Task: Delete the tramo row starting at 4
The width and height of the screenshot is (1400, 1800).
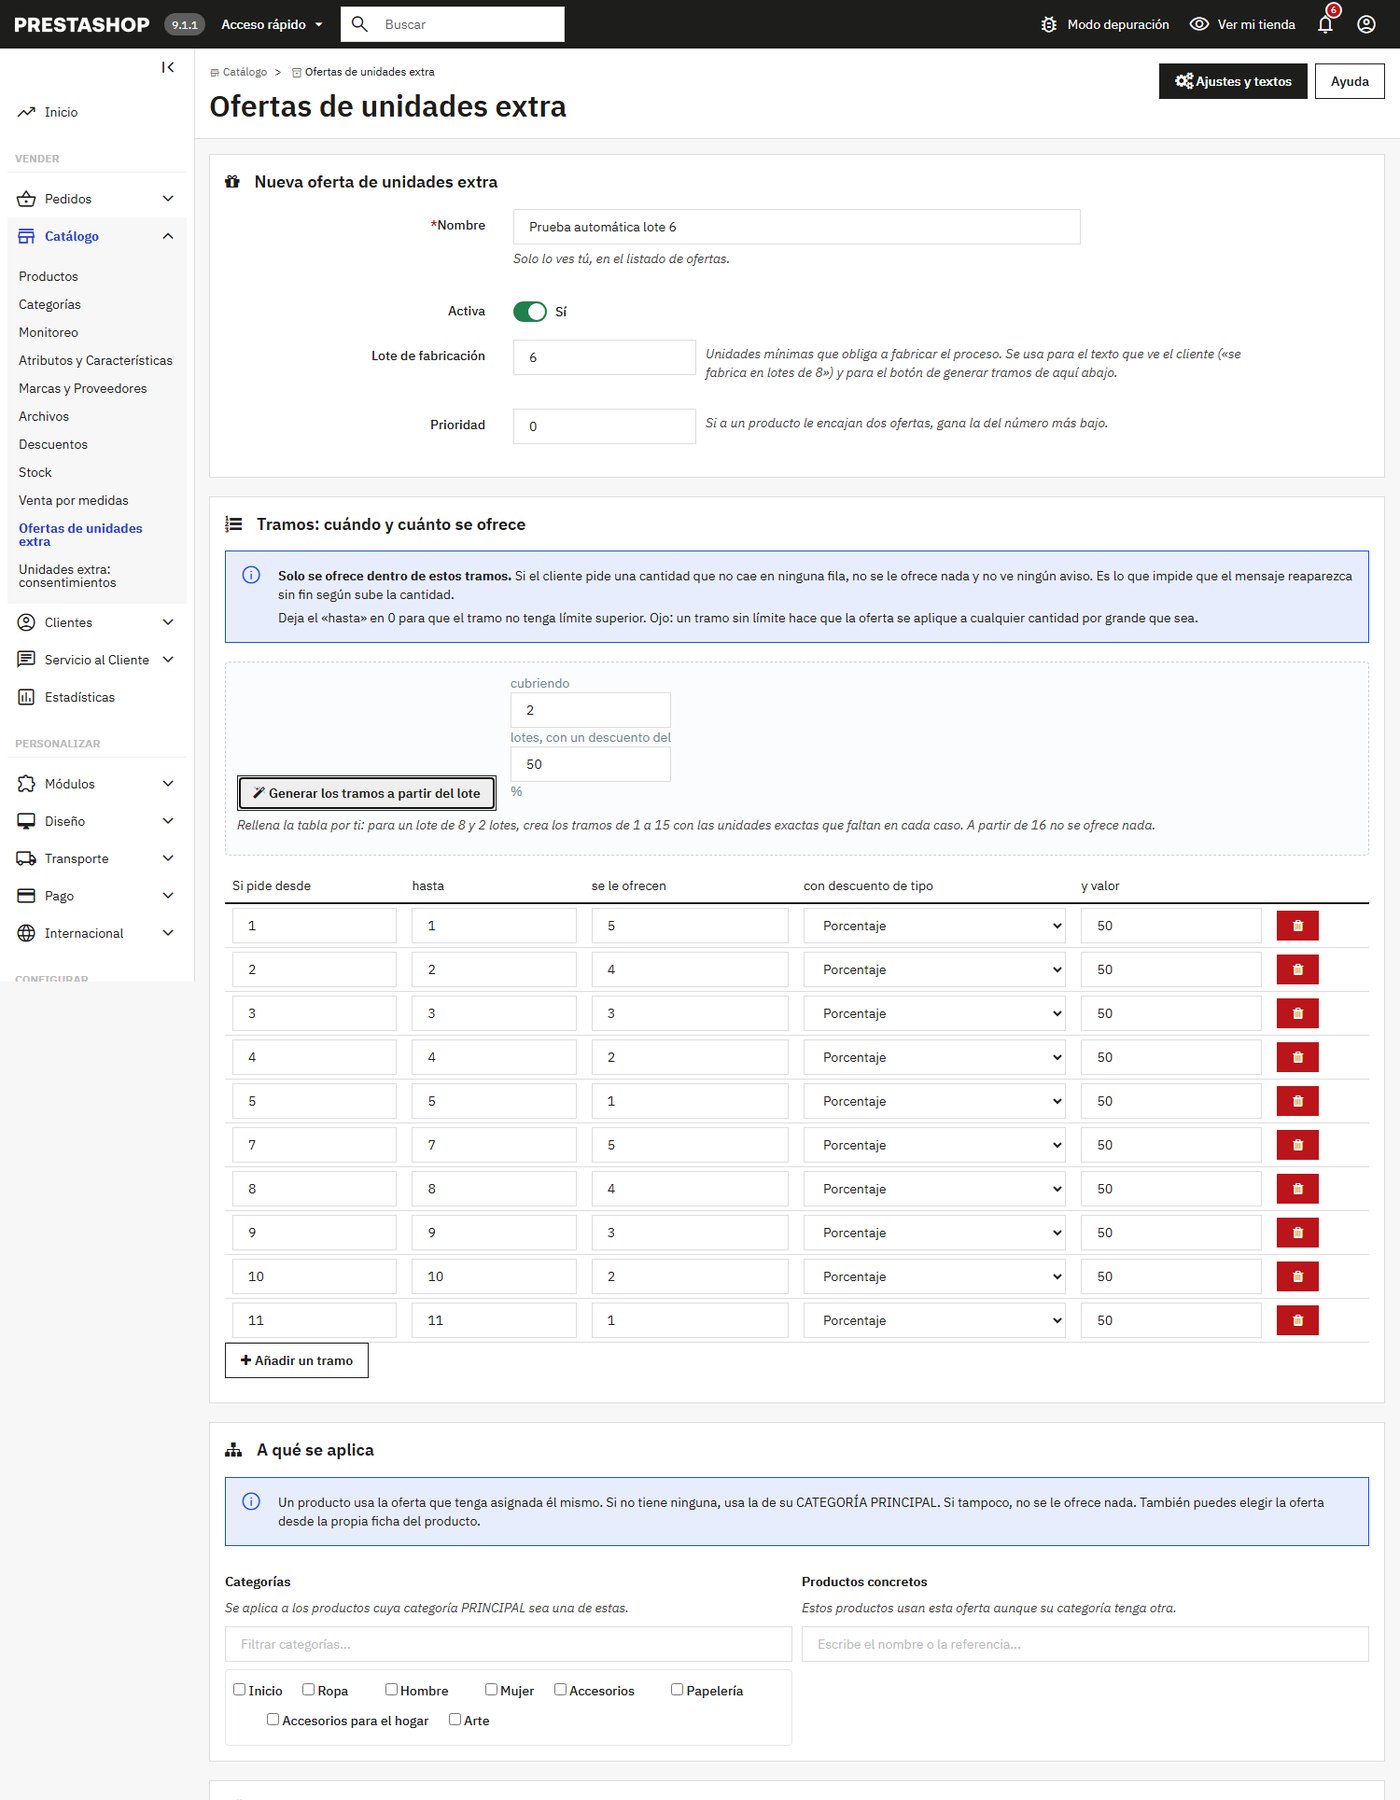Action: tap(1297, 1058)
